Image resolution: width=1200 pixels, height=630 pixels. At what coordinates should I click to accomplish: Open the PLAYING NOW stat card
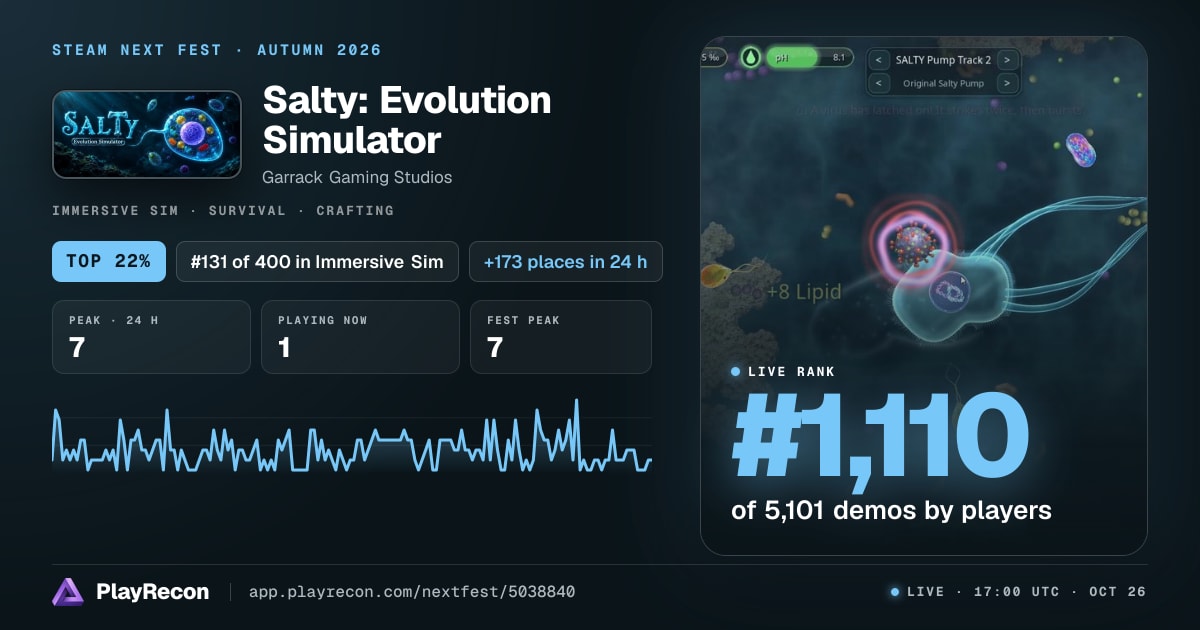(360, 337)
